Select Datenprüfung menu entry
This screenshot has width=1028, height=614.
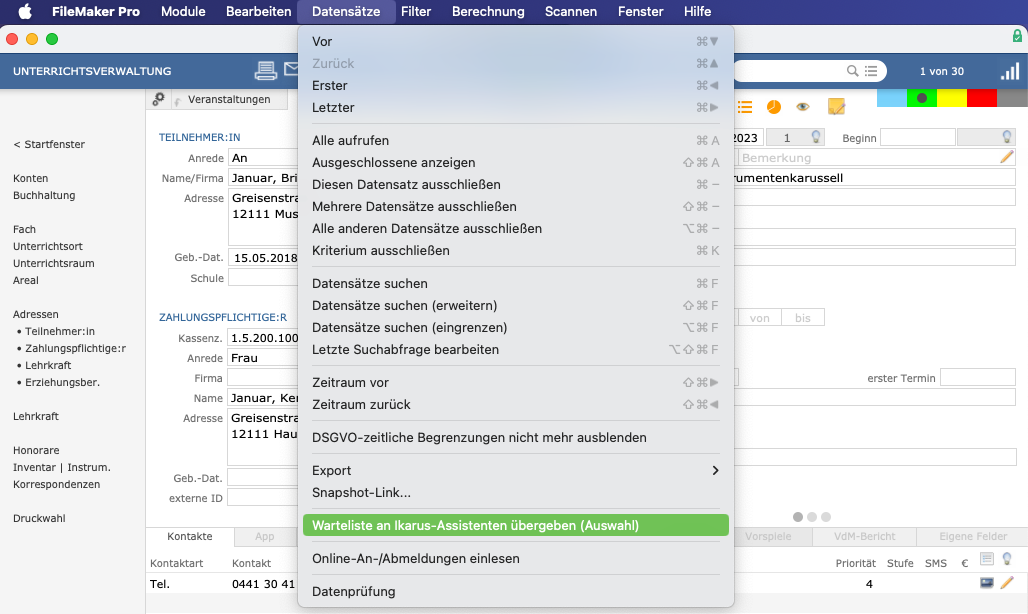point(515,591)
